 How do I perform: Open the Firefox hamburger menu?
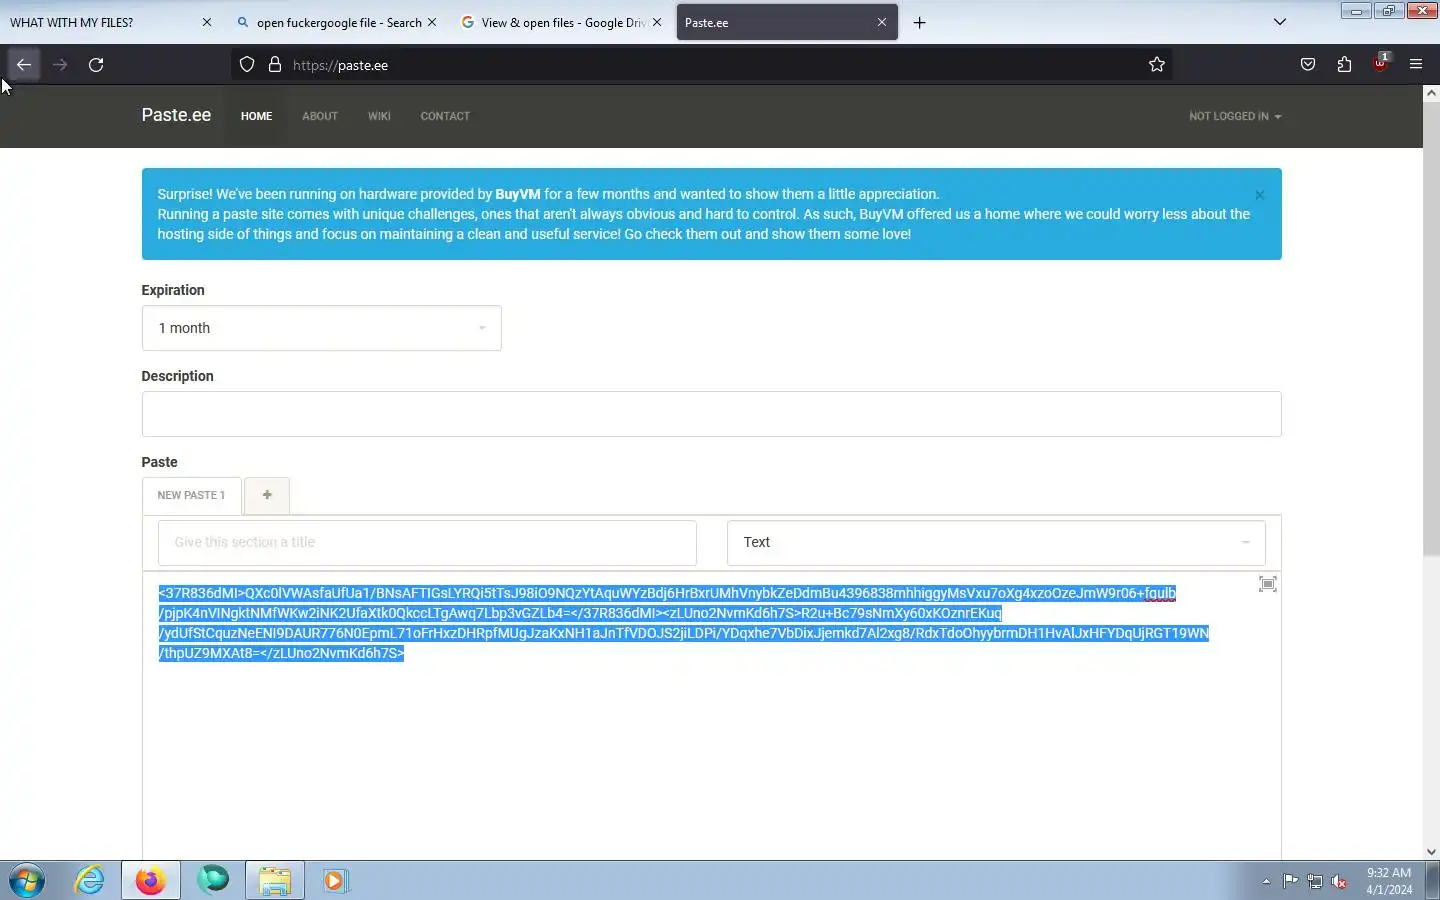click(x=1416, y=65)
